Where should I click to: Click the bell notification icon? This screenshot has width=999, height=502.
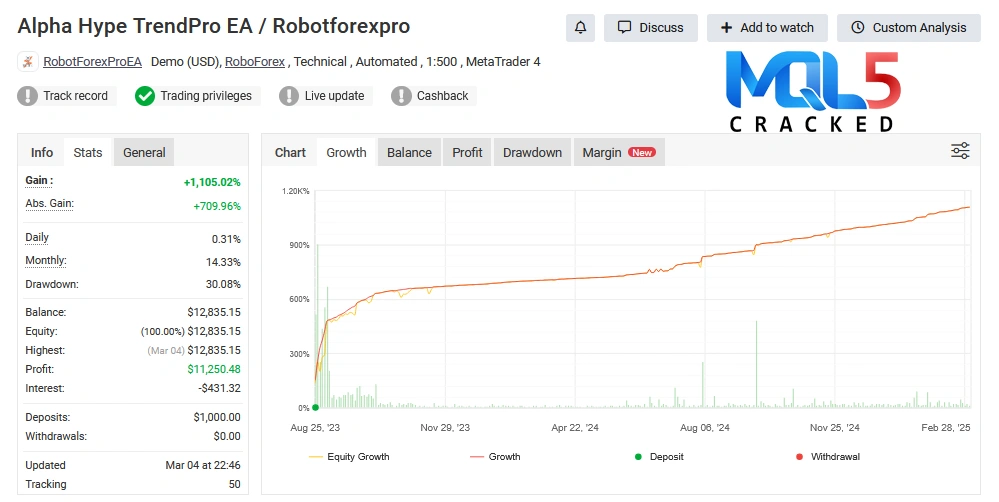[580, 28]
